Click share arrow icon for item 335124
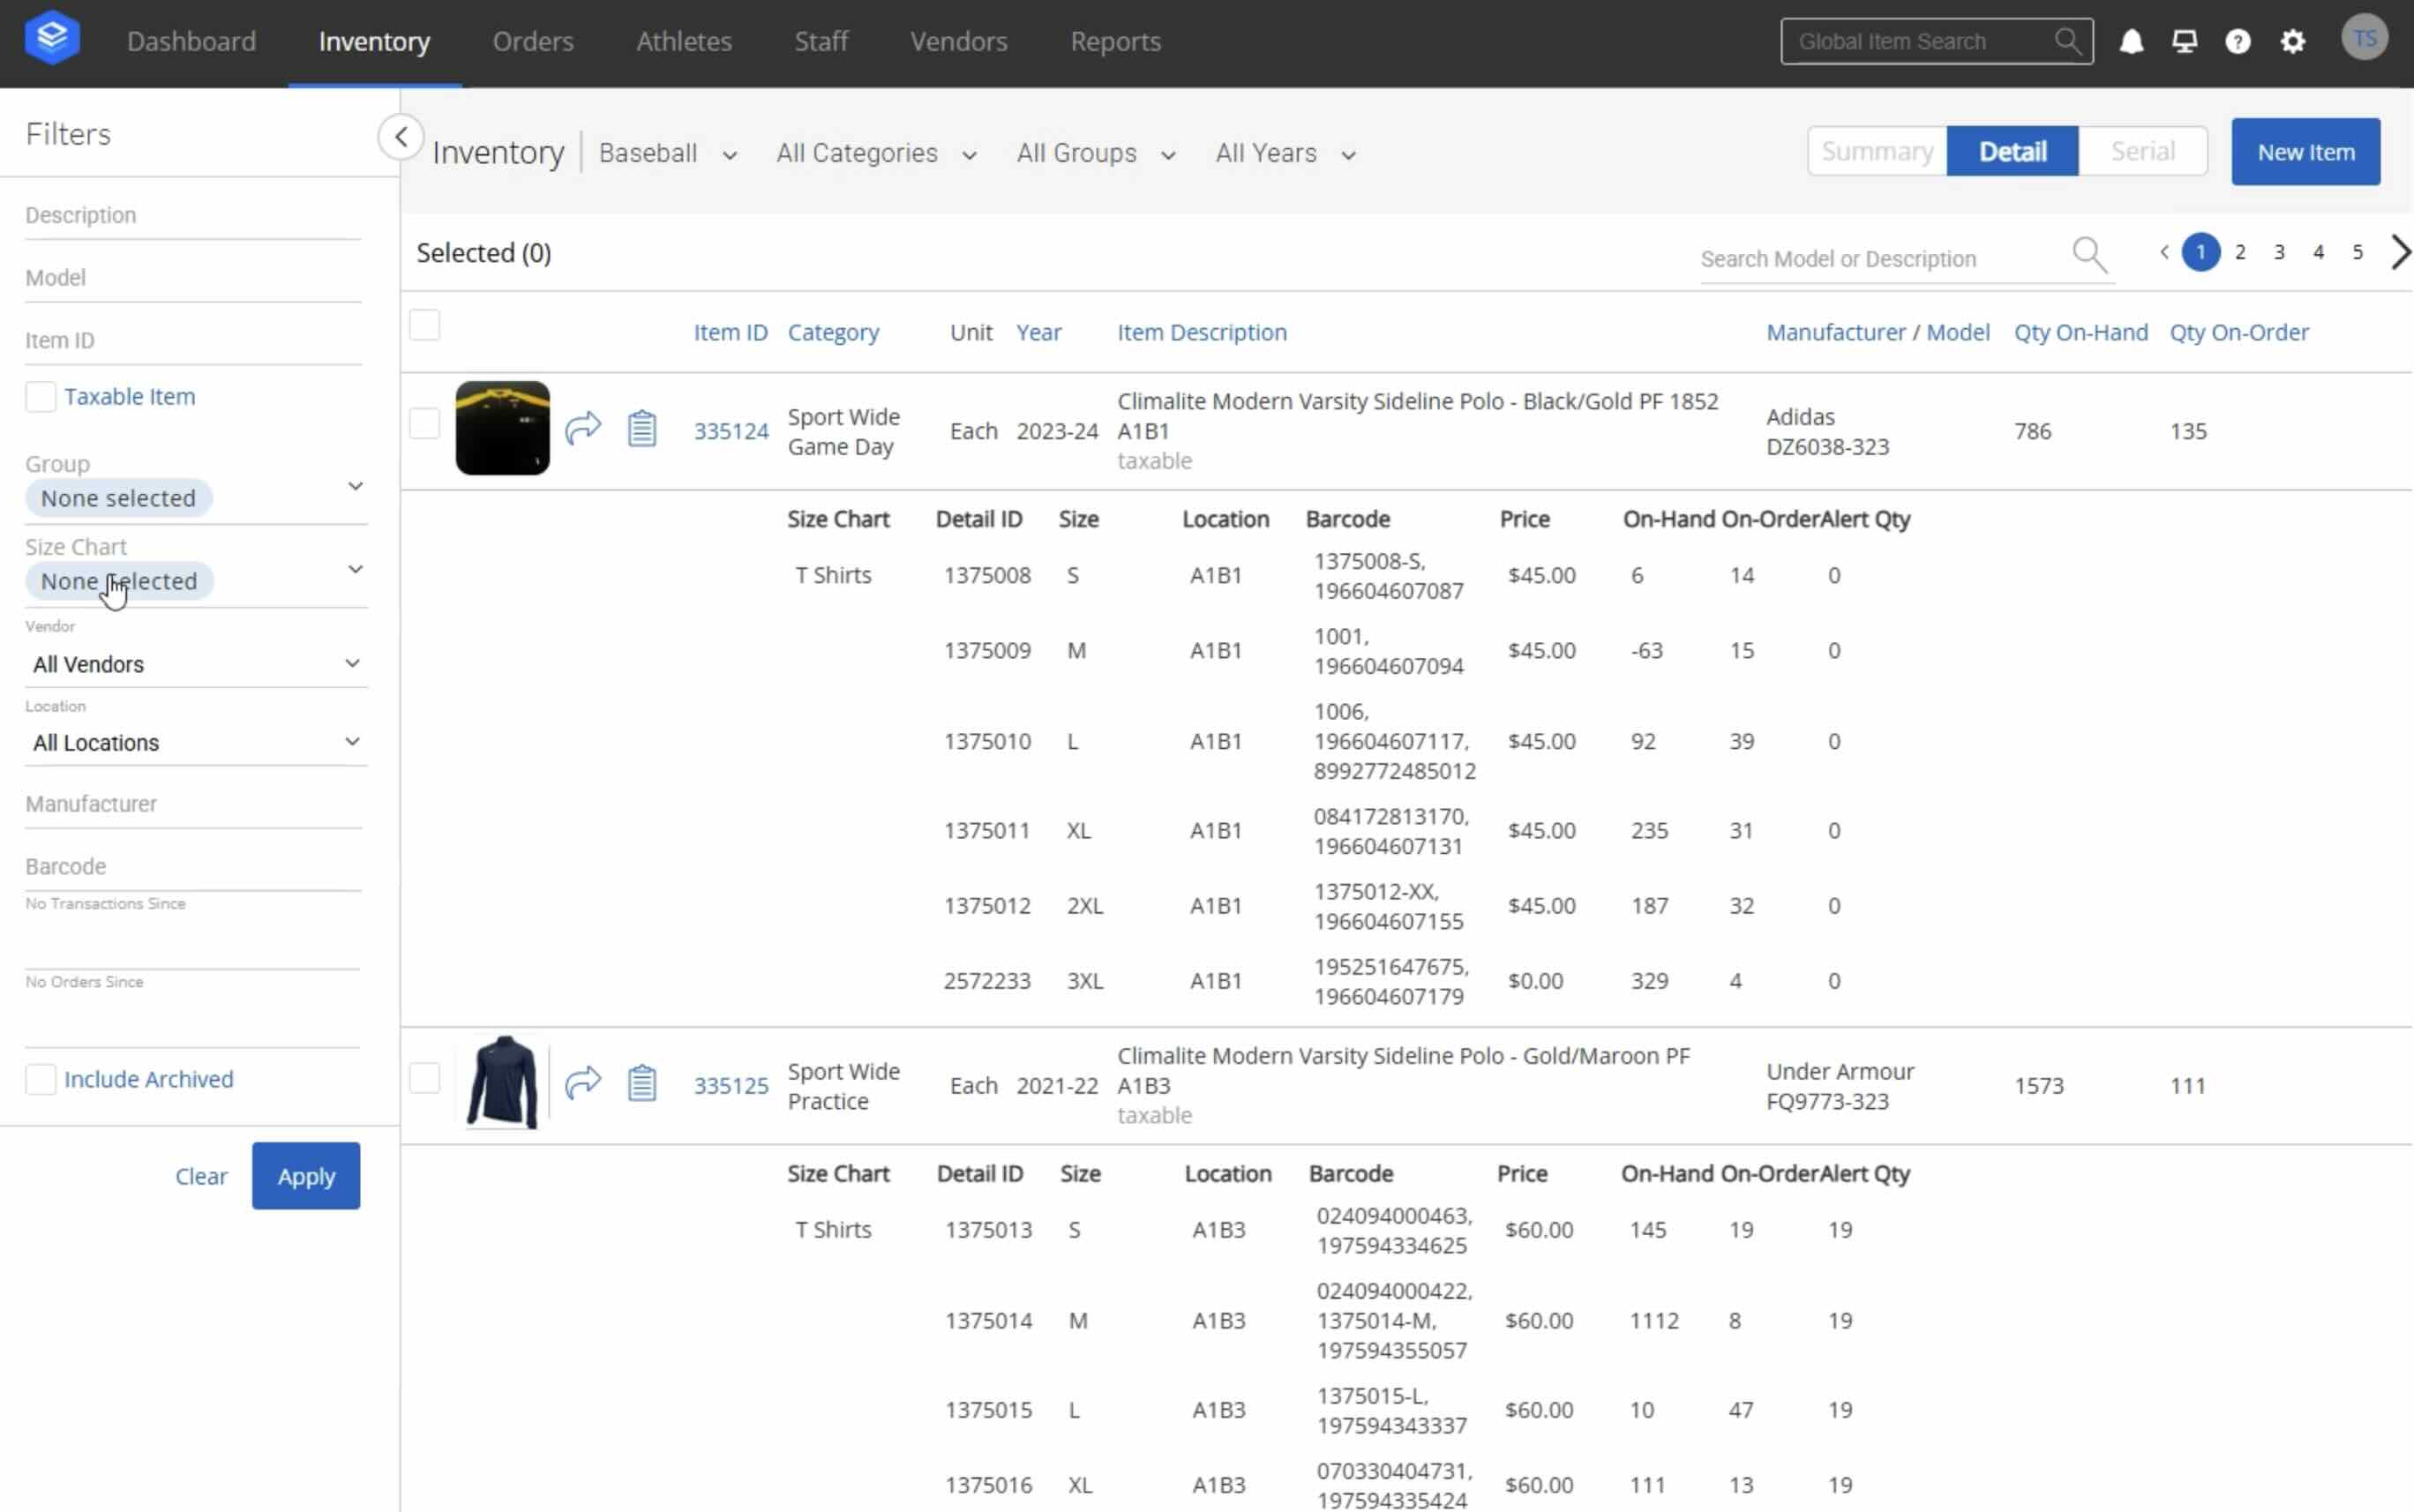This screenshot has height=1512, width=2414. click(583, 428)
